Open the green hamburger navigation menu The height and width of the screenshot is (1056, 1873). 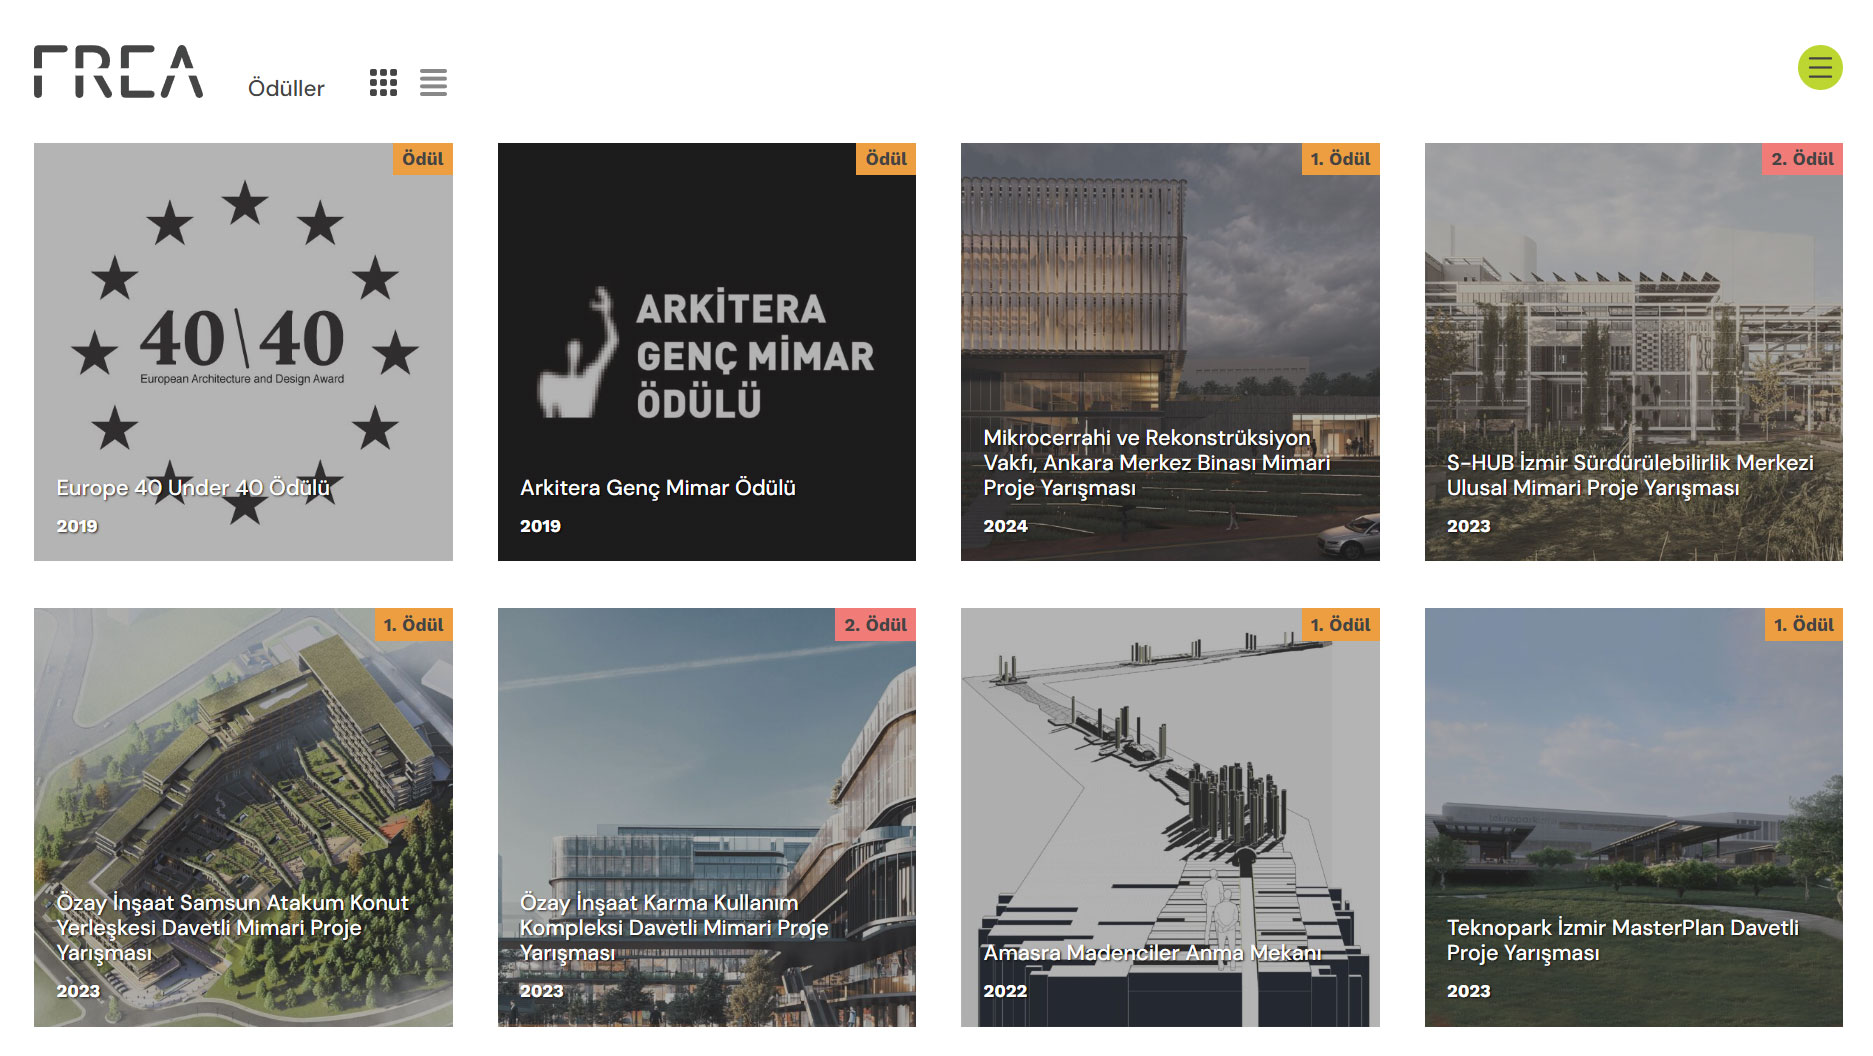click(x=1819, y=68)
